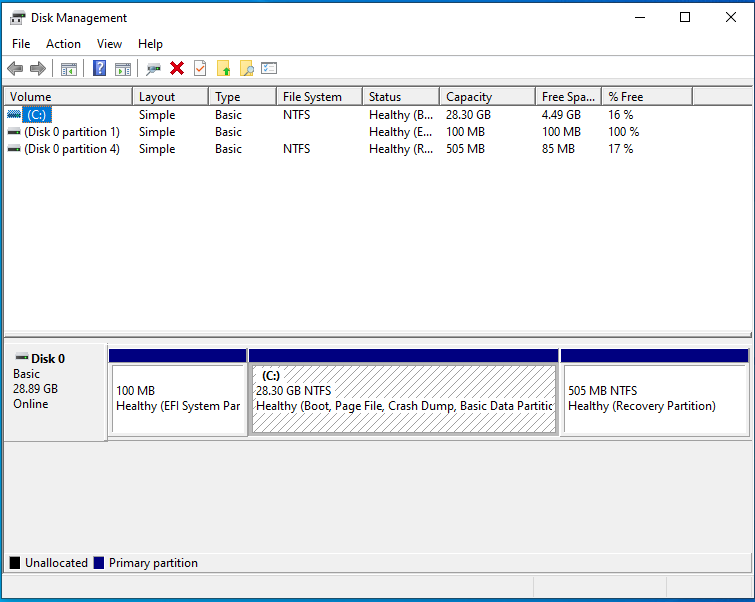Screen dimensions: 755x602
Task: Click the Forward arrow toolbar icon
Action: pos(38,68)
